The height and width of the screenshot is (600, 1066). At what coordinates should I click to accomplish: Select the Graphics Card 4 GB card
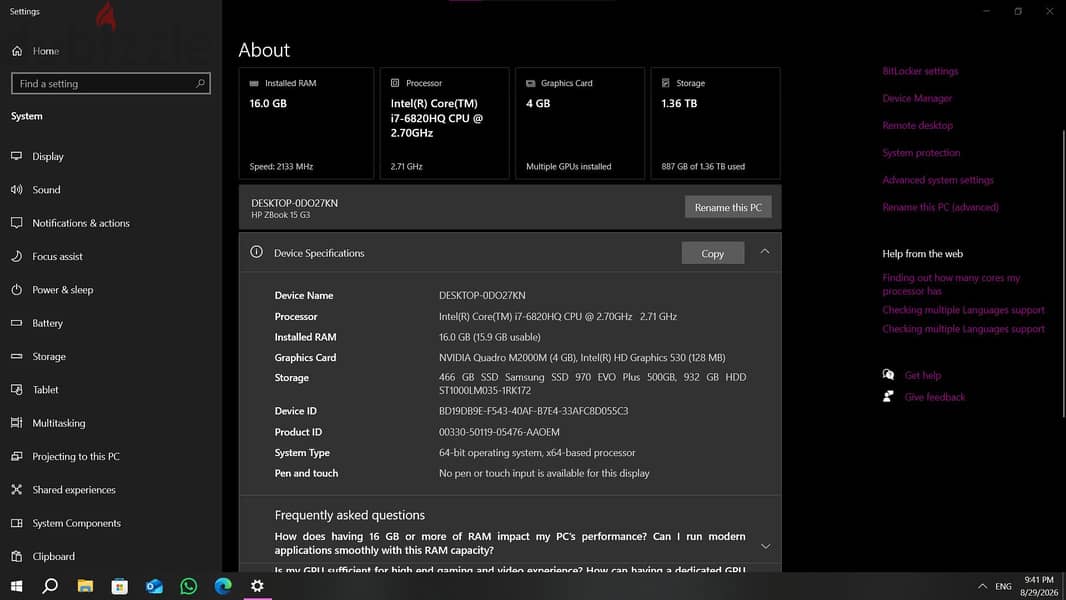(x=580, y=123)
